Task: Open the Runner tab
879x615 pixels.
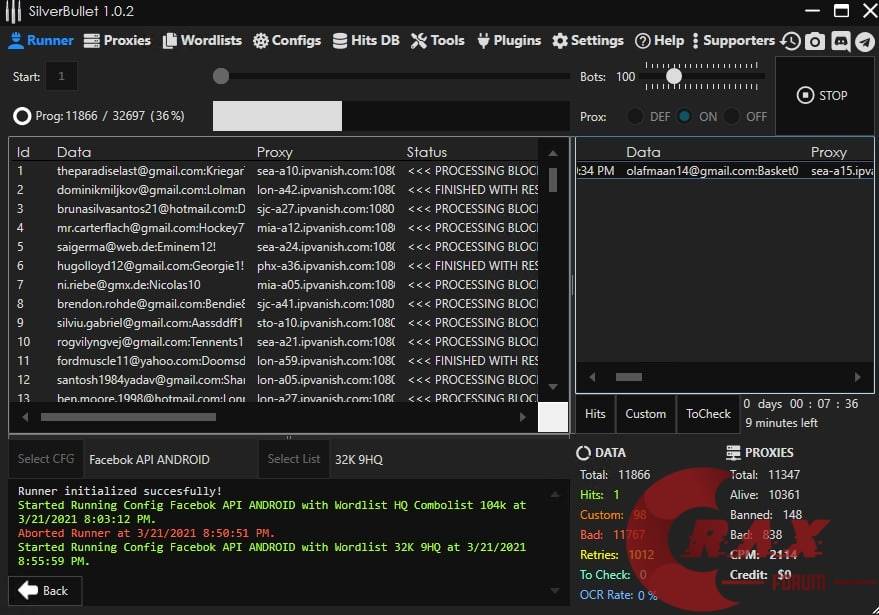Action: (x=41, y=40)
